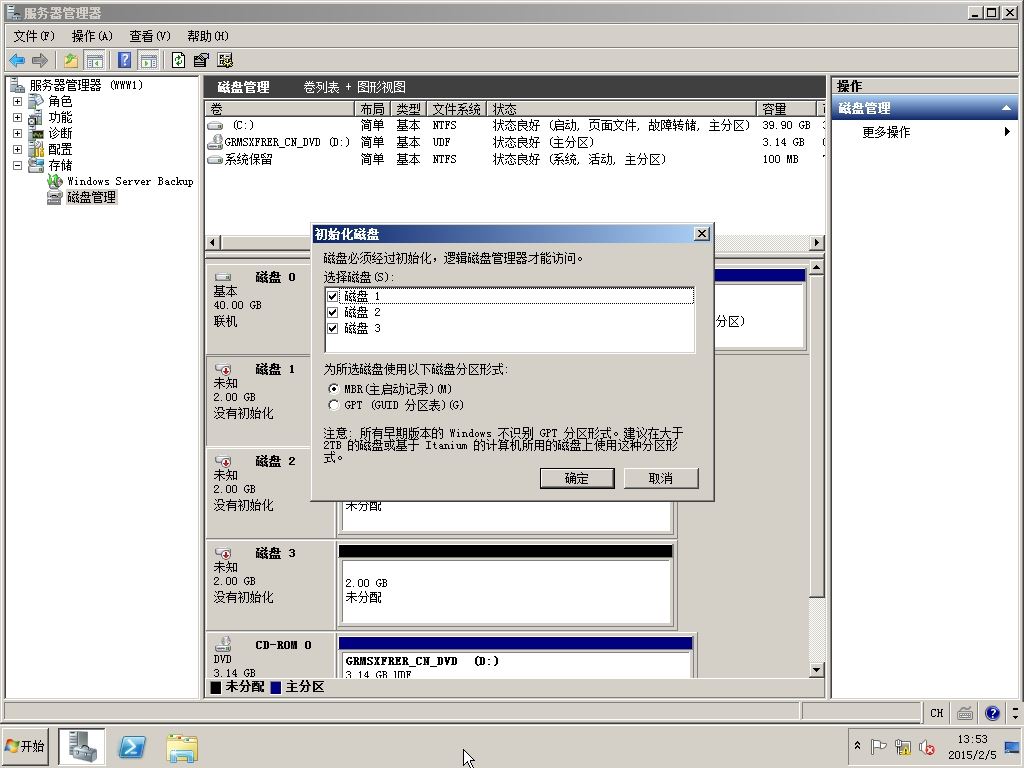The height and width of the screenshot is (768, 1024).
Task: Click the muted volume tray icon
Action: pyautogui.click(x=926, y=746)
